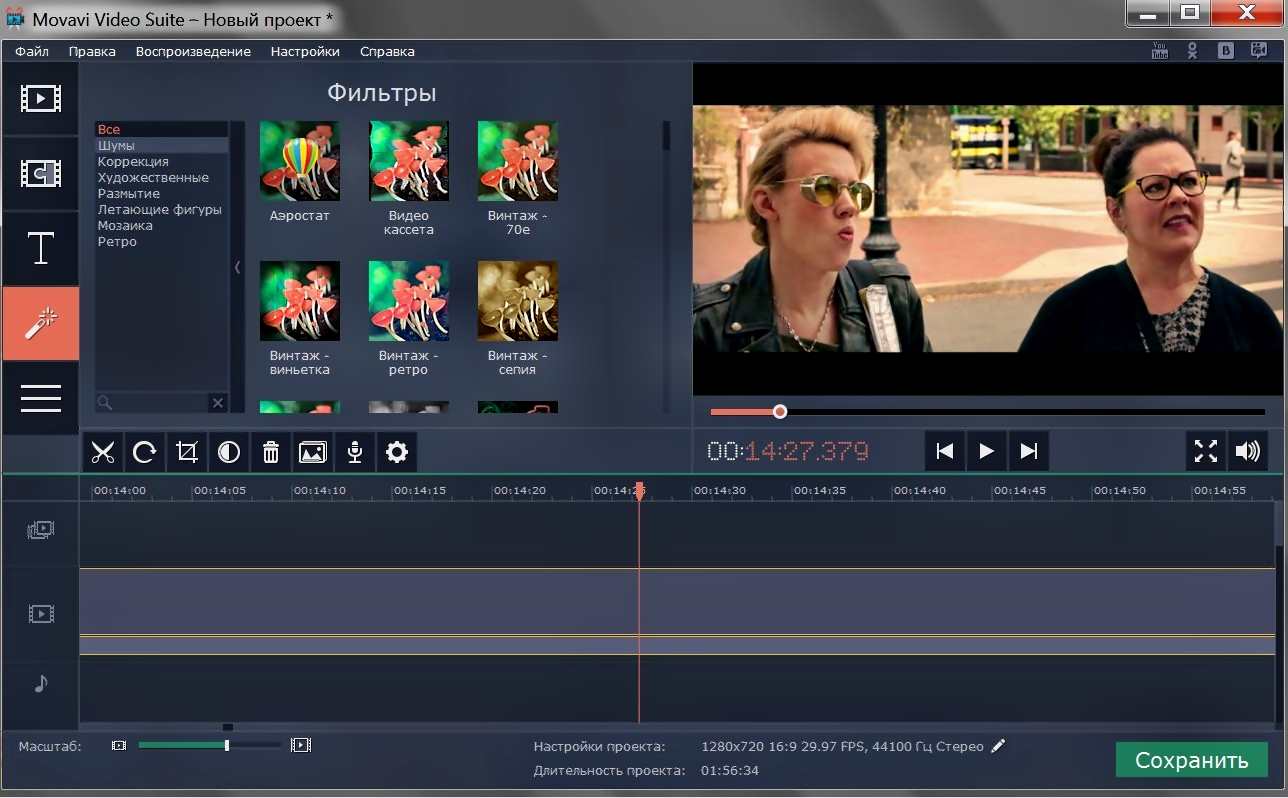Open the Файл menu
1288x798 pixels.
point(32,51)
